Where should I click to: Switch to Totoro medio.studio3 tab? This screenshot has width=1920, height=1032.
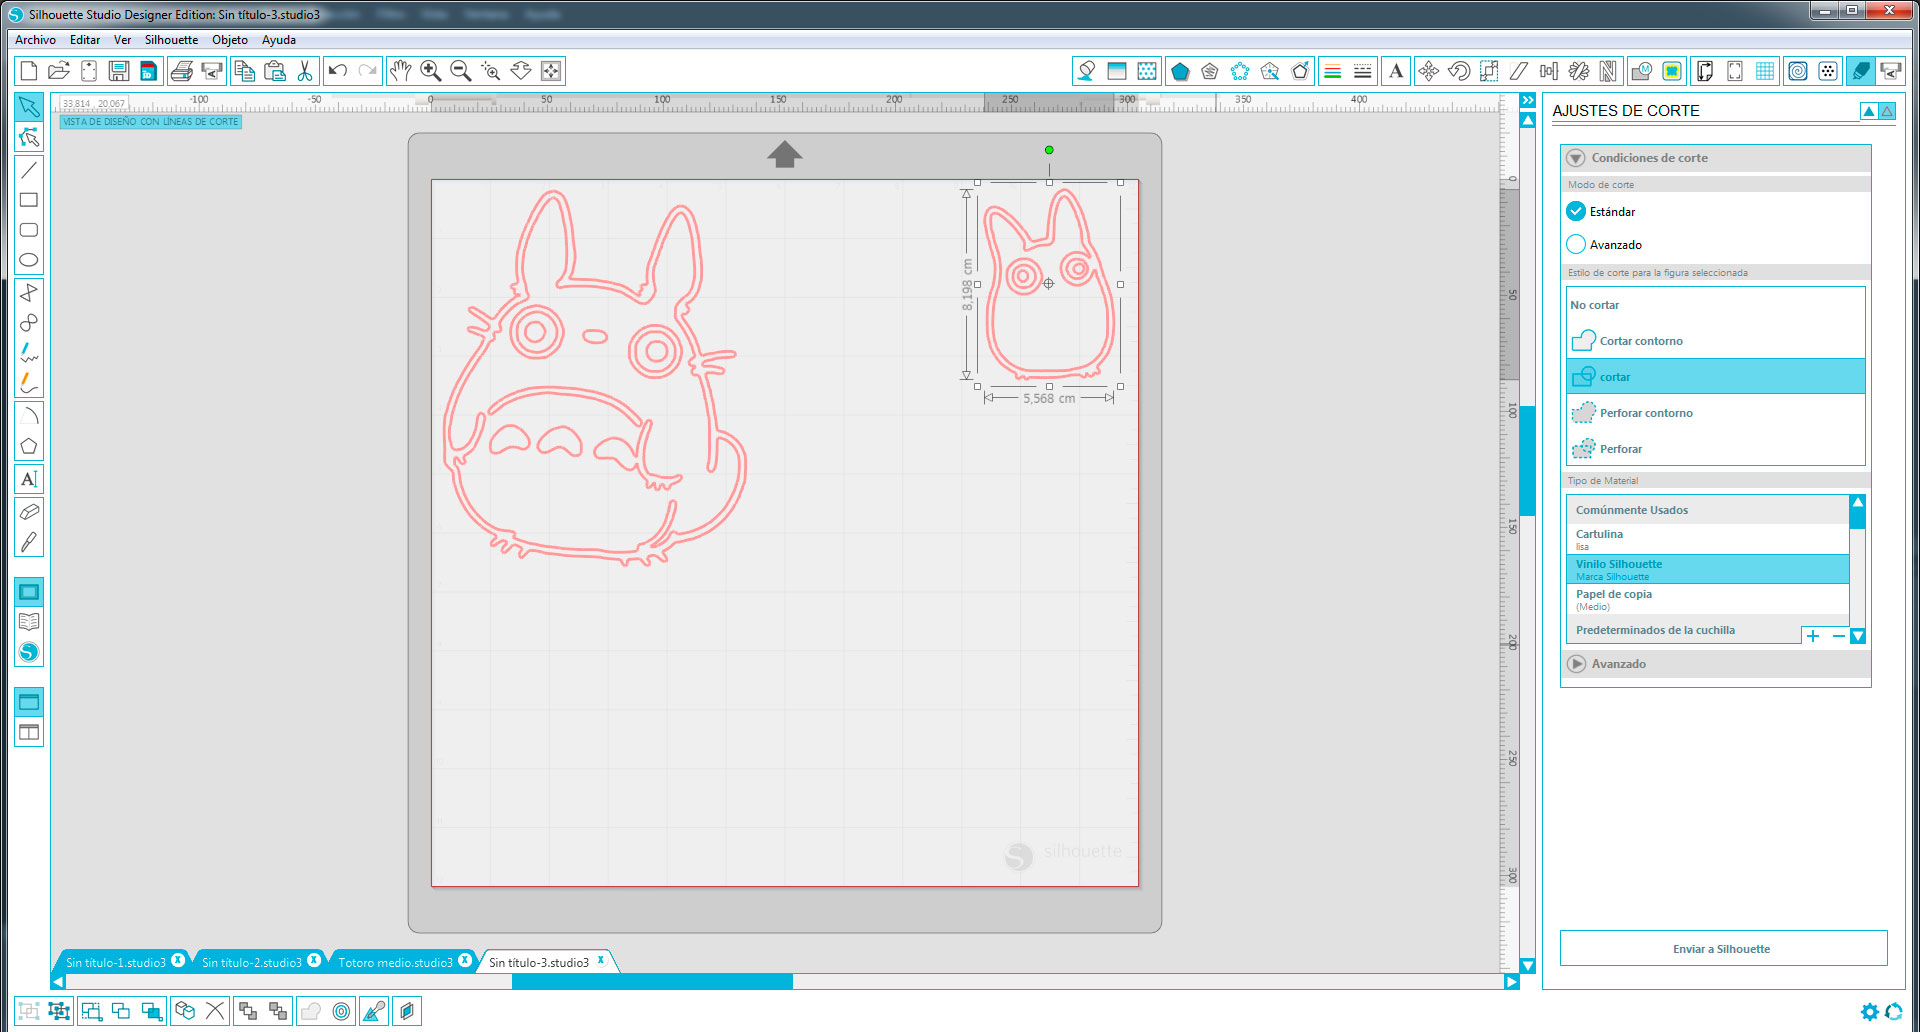point(395,962)
